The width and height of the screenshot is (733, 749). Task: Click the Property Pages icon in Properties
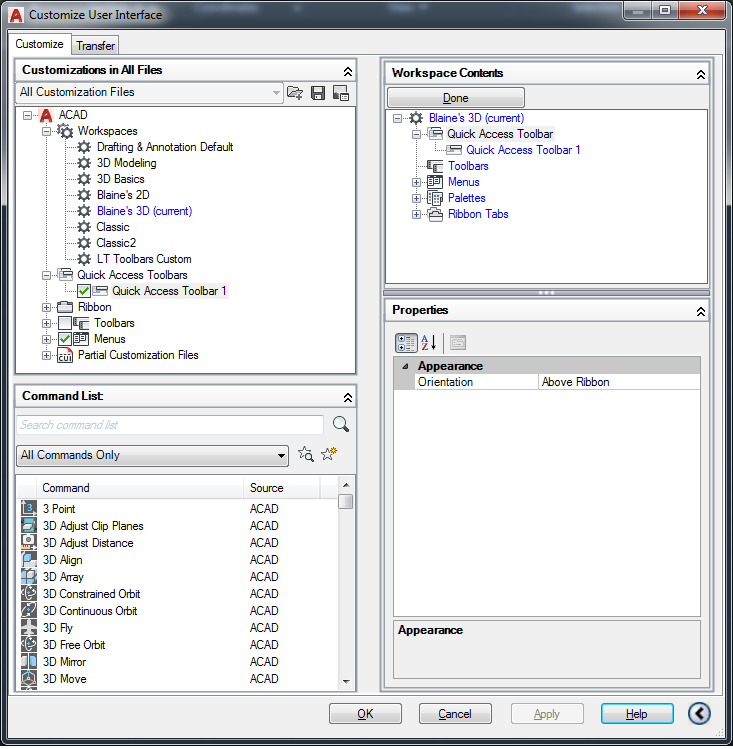[x=457, y=342]
